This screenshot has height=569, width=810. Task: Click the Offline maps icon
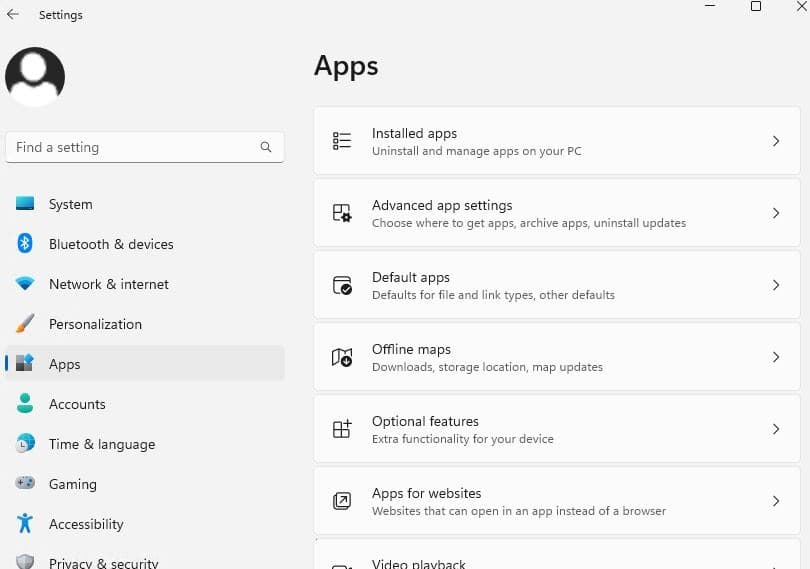point(342,357)
